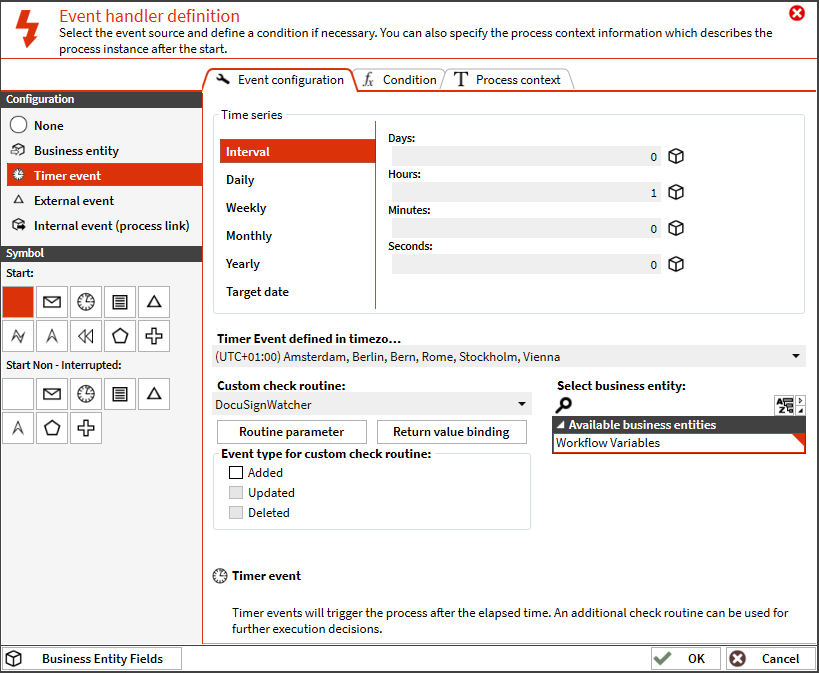Image resolution: width=819 pixels, height=673 pixels.
Task: Select the rewind compensation symbol under Start
Action: [x=86, y=335]
